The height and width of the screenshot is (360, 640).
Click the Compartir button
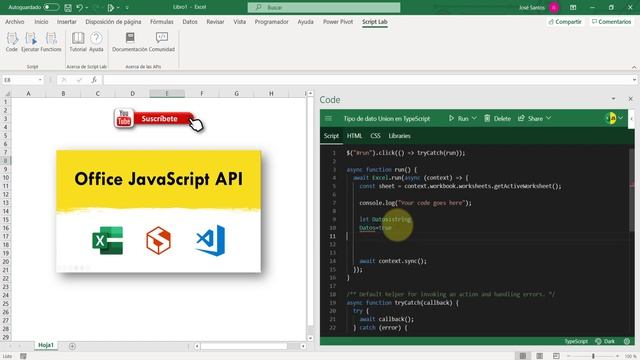(x=565, y=22)
